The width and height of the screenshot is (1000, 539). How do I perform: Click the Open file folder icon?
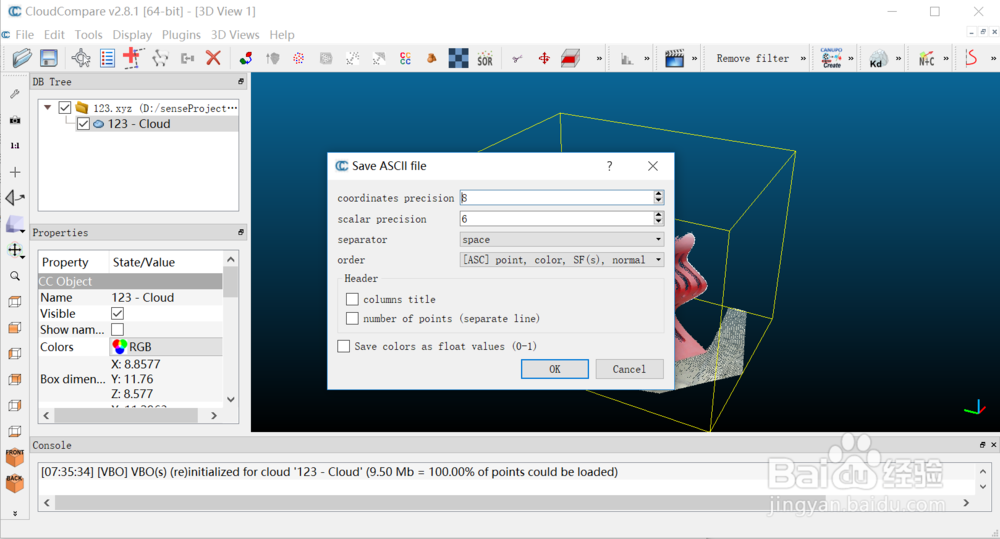click(22, 58)
